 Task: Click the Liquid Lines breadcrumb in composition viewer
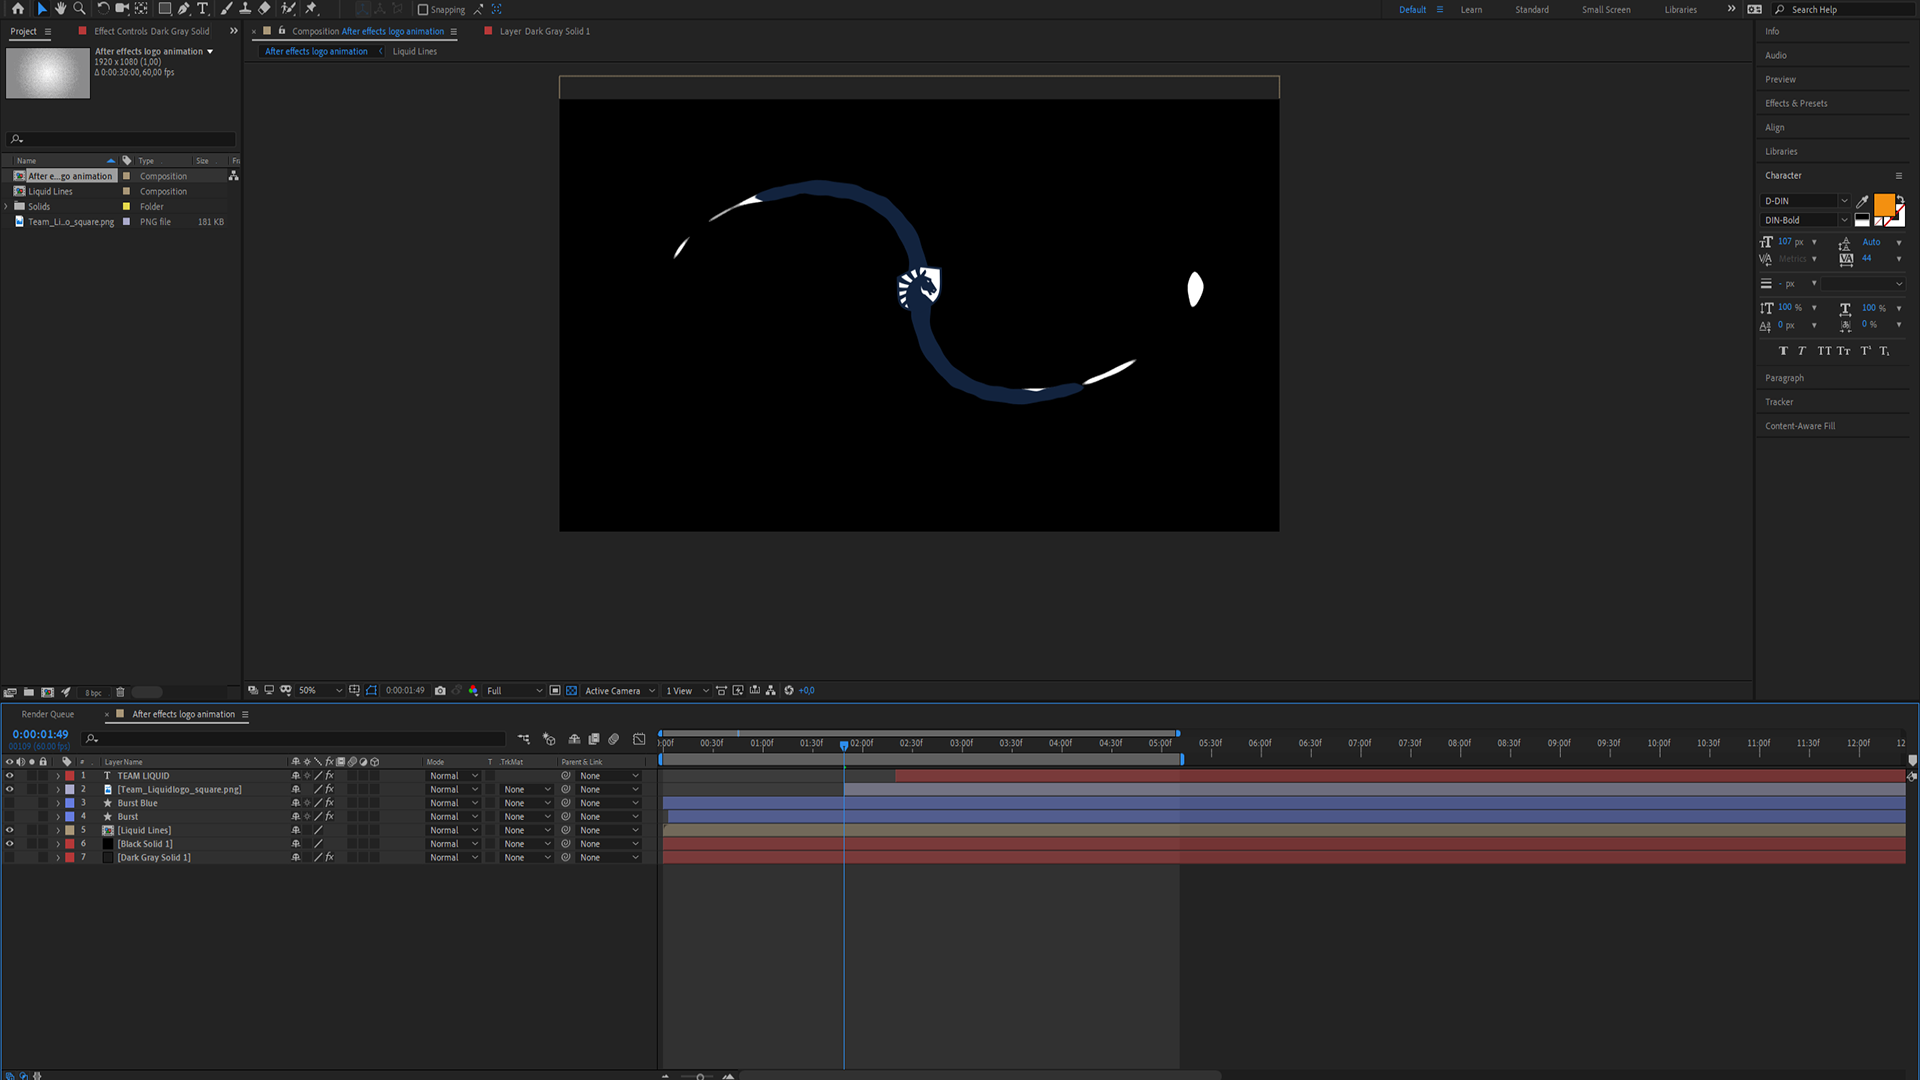coord(414,51)
